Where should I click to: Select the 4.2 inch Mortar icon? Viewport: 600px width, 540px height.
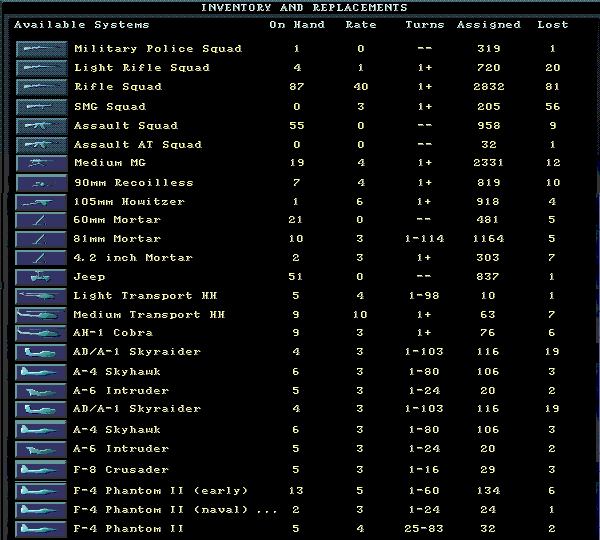pyautogui.click(x=41, y=258)
